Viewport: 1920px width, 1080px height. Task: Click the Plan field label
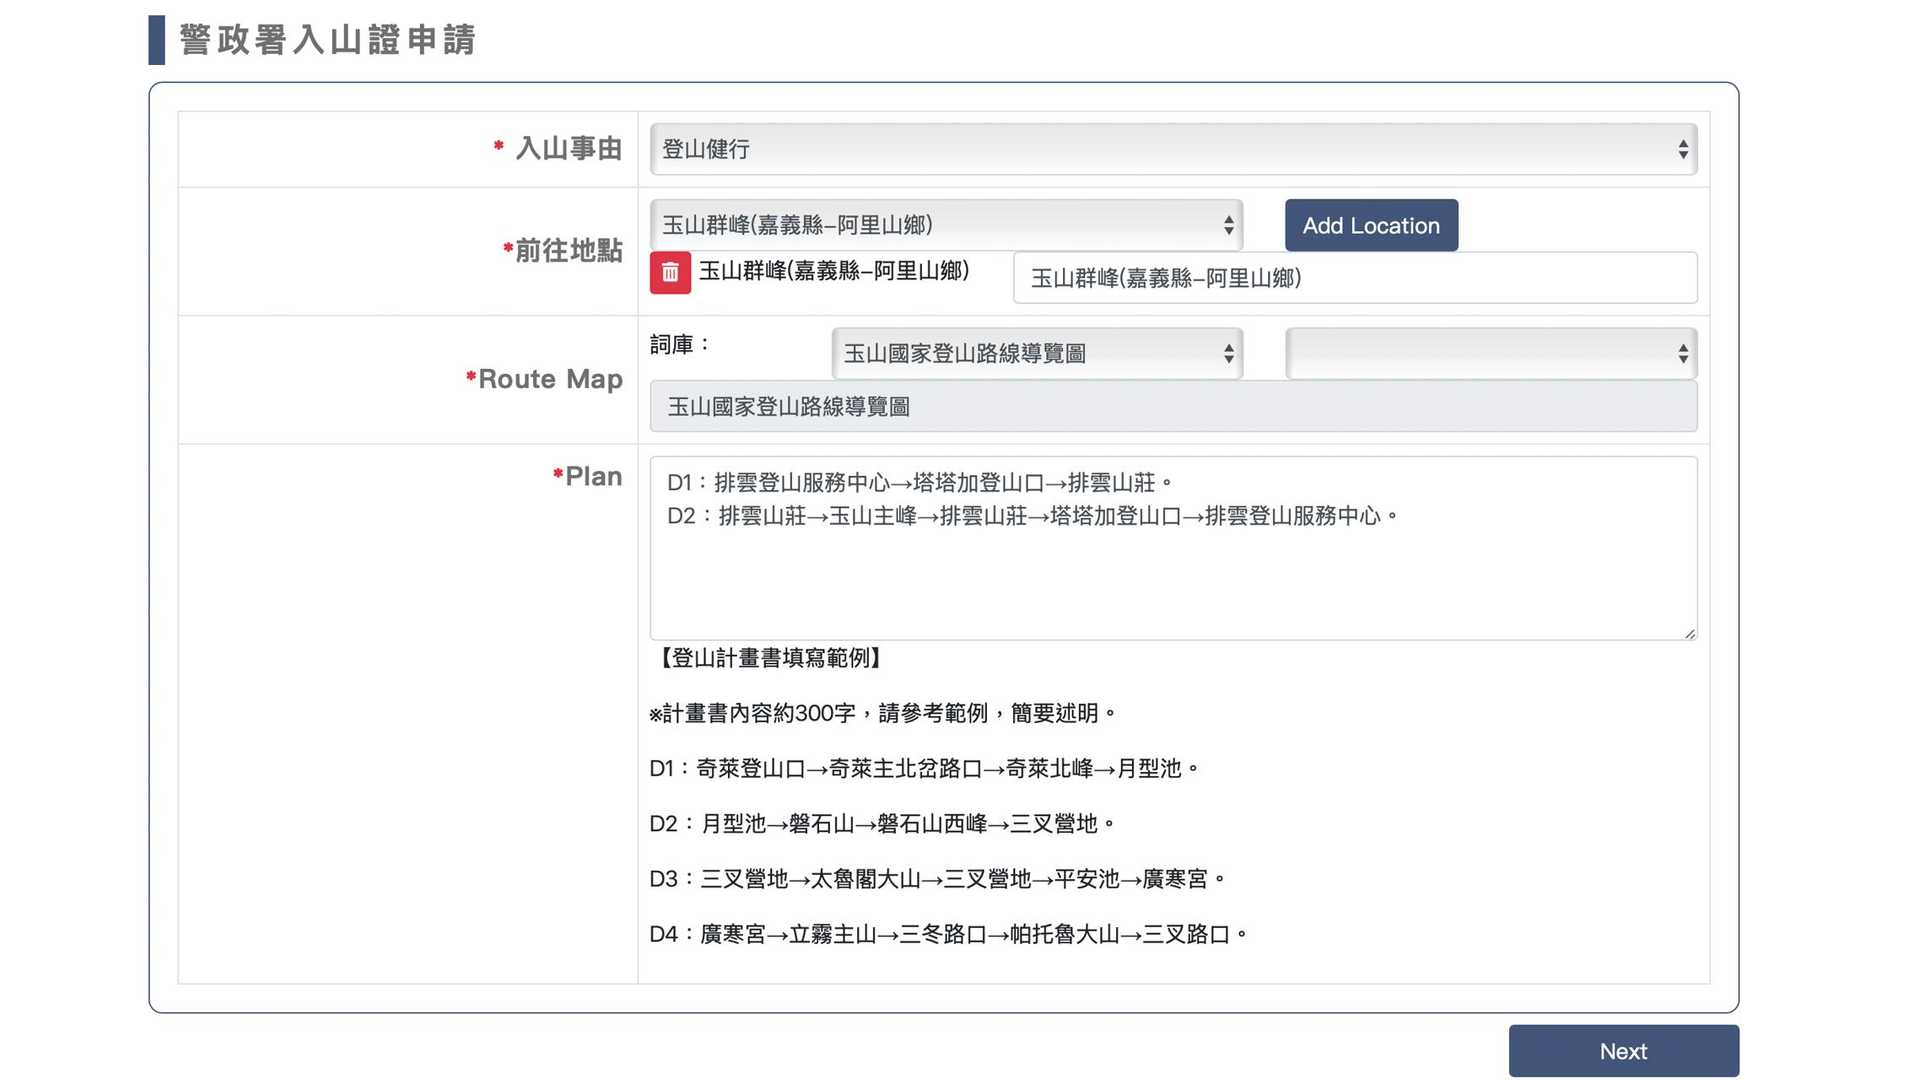(593, 476)
